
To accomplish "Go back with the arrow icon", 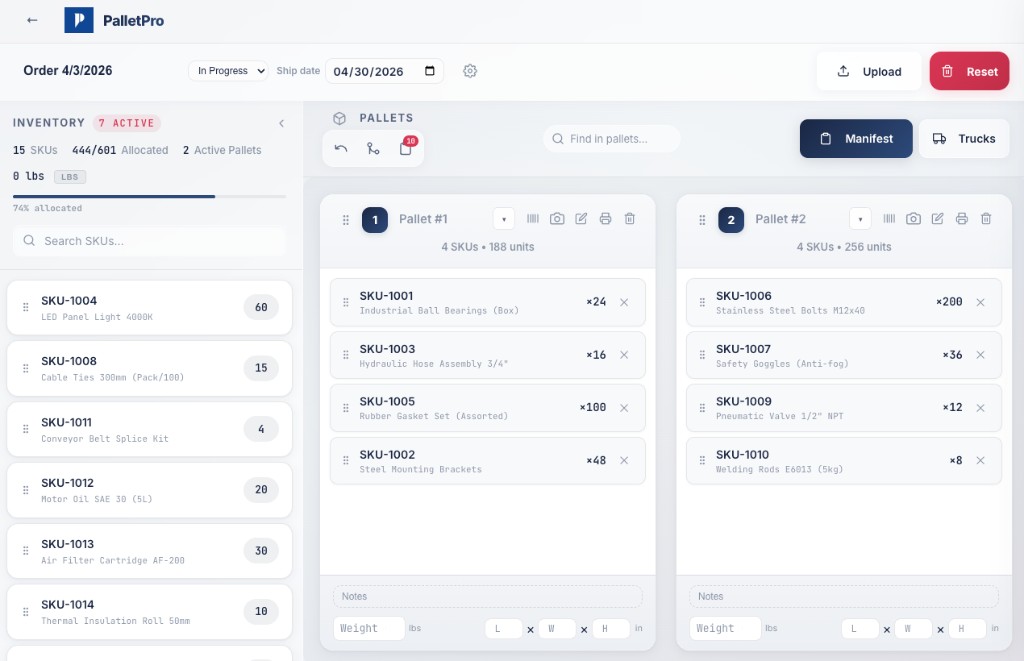I will click(32, 20).
